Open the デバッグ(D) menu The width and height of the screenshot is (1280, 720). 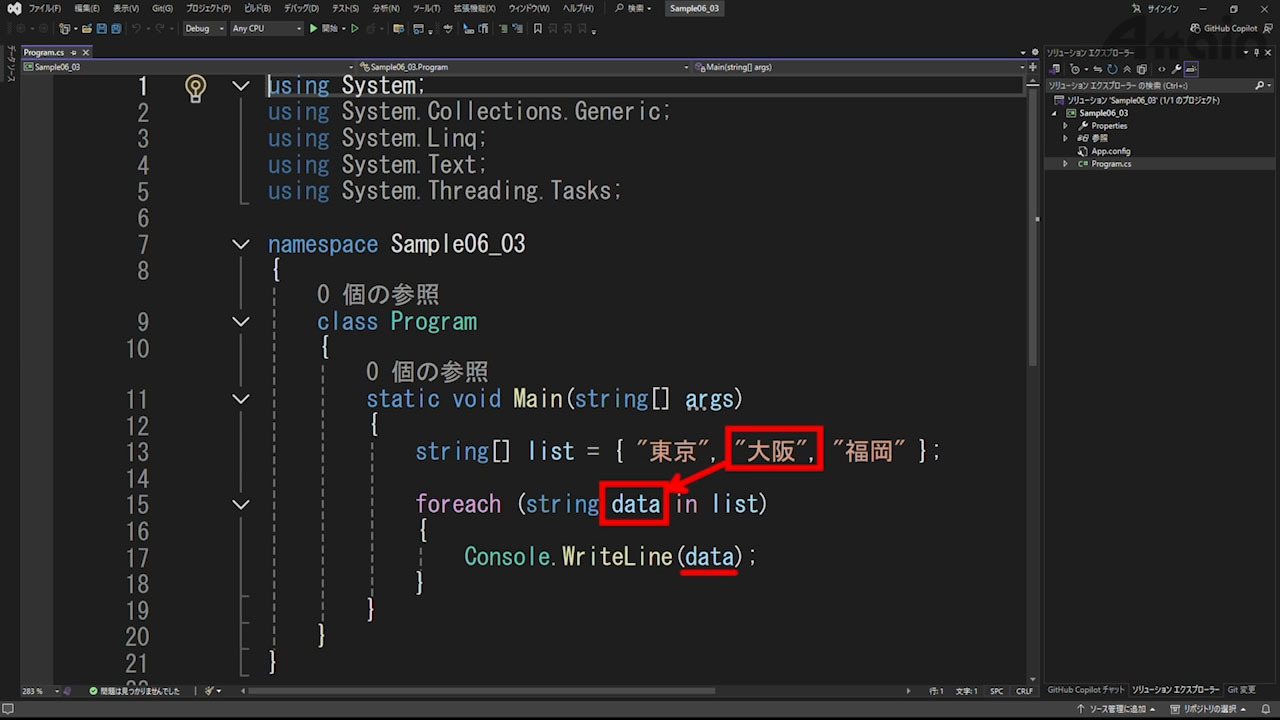[301, 8]
